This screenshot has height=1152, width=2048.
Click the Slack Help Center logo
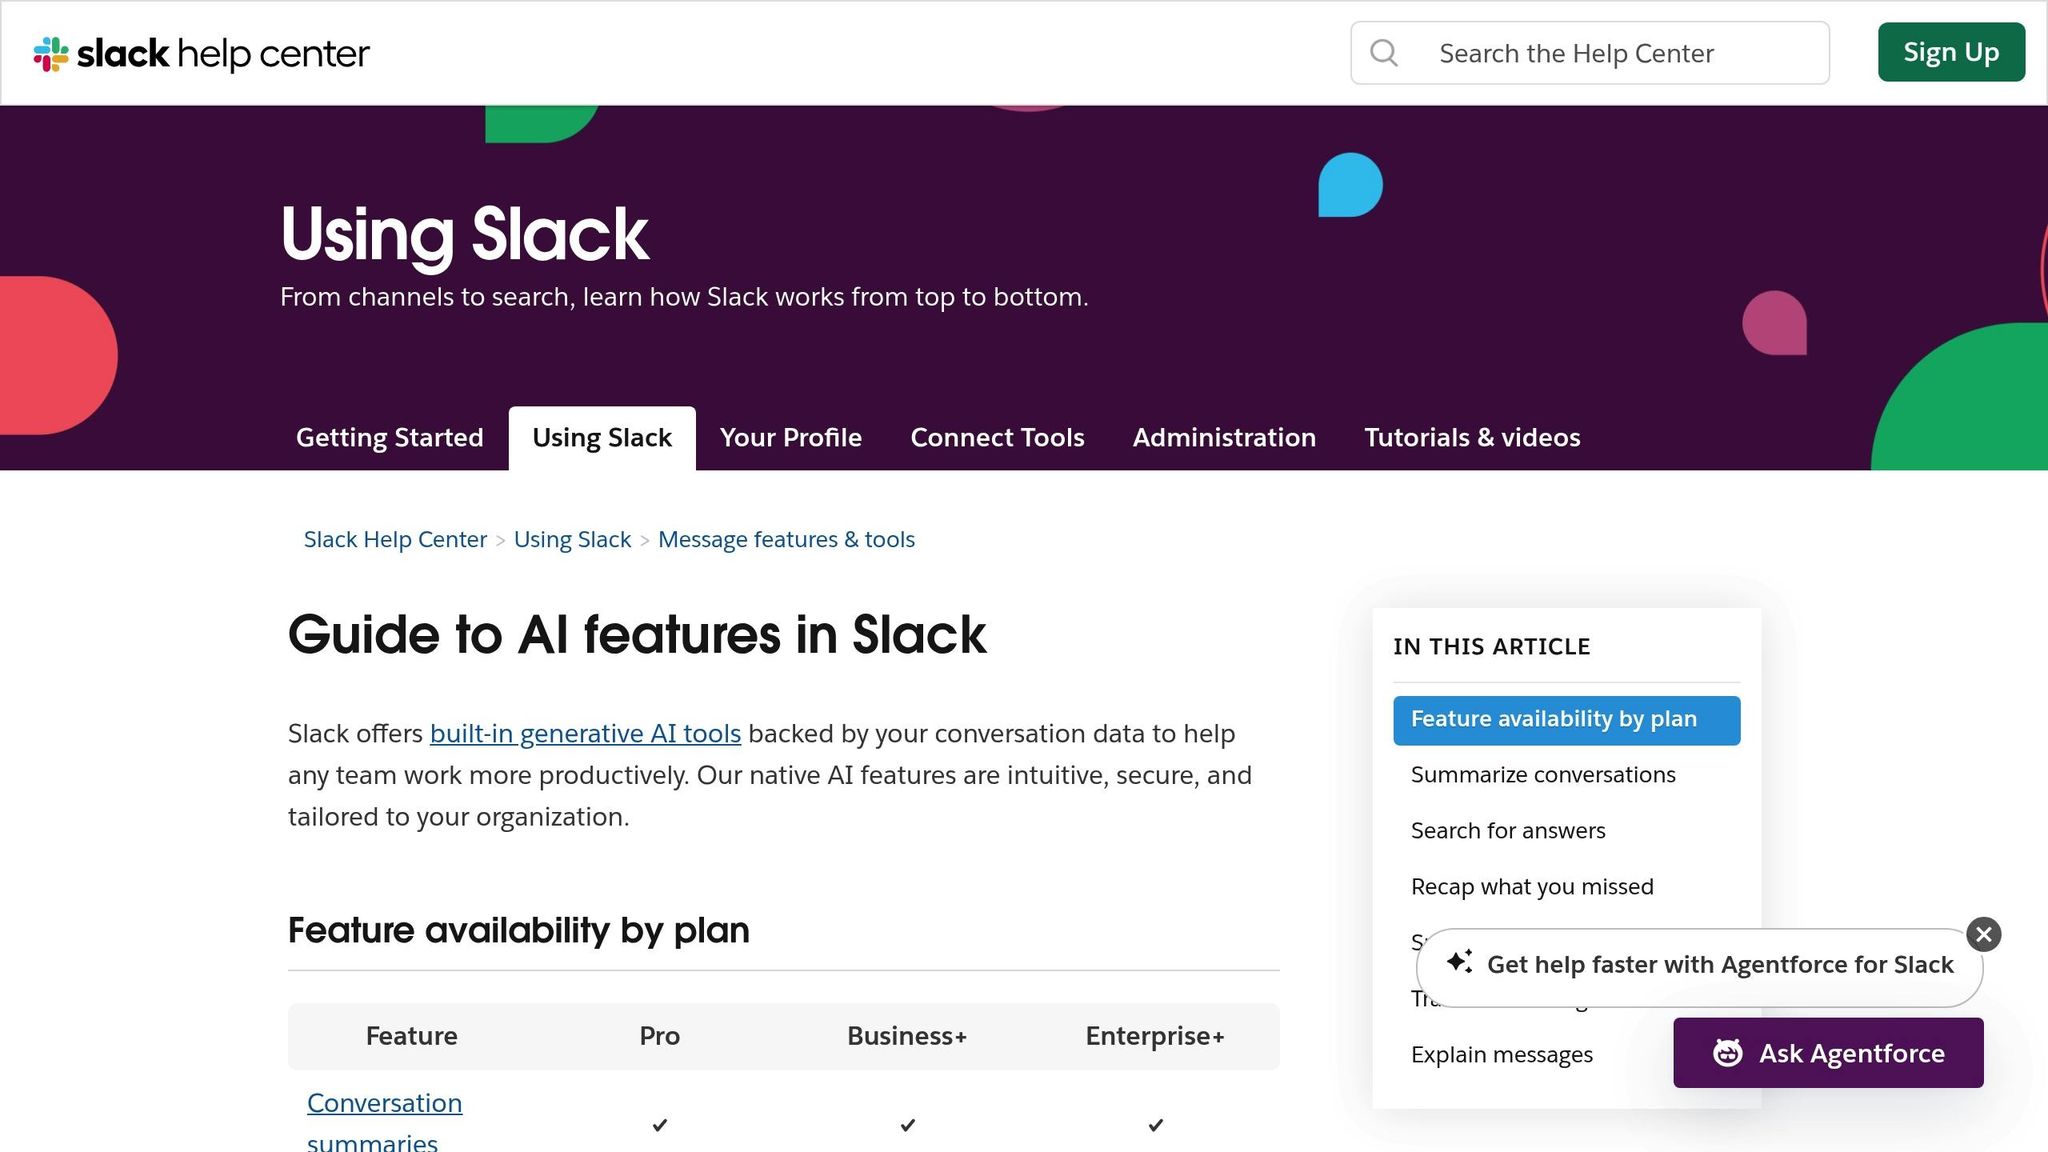tap(200, 52)
